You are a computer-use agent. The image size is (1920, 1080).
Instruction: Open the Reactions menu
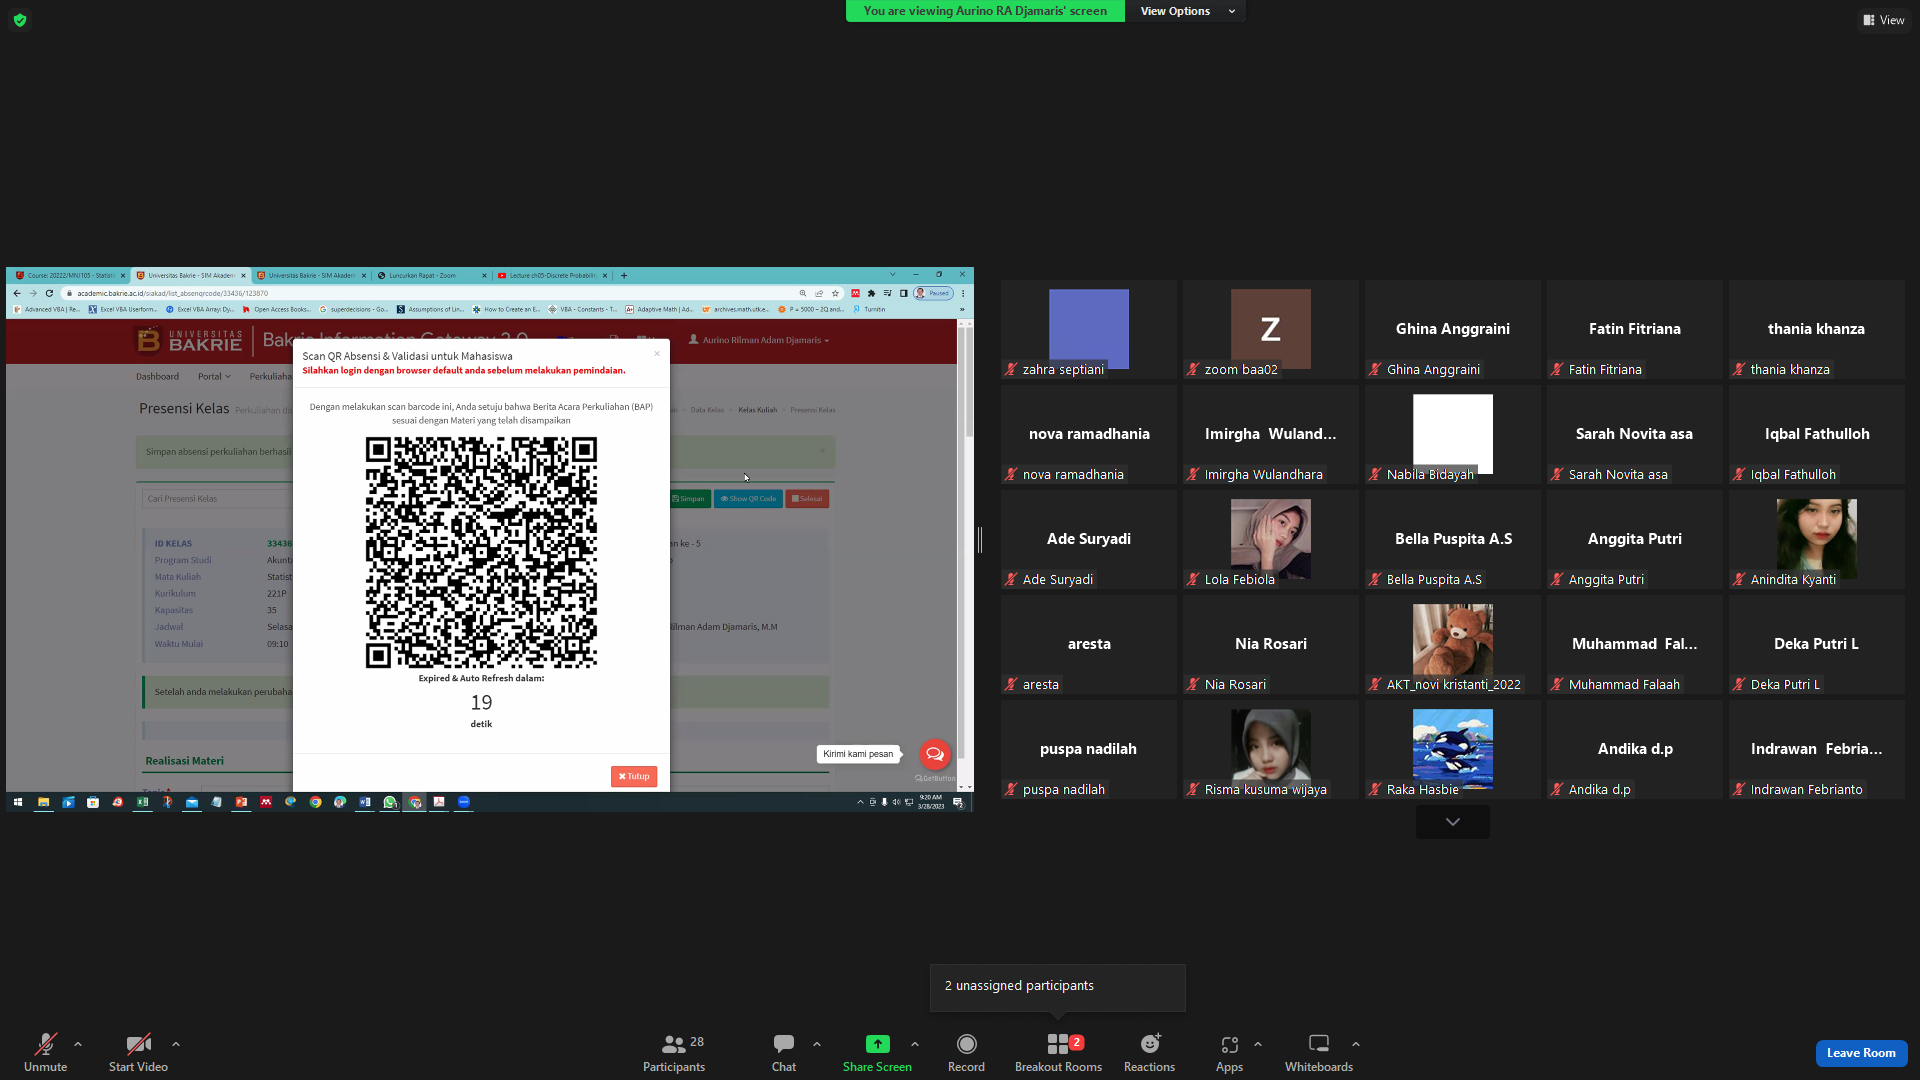pyautogui.click(x=1150, y=1053)
